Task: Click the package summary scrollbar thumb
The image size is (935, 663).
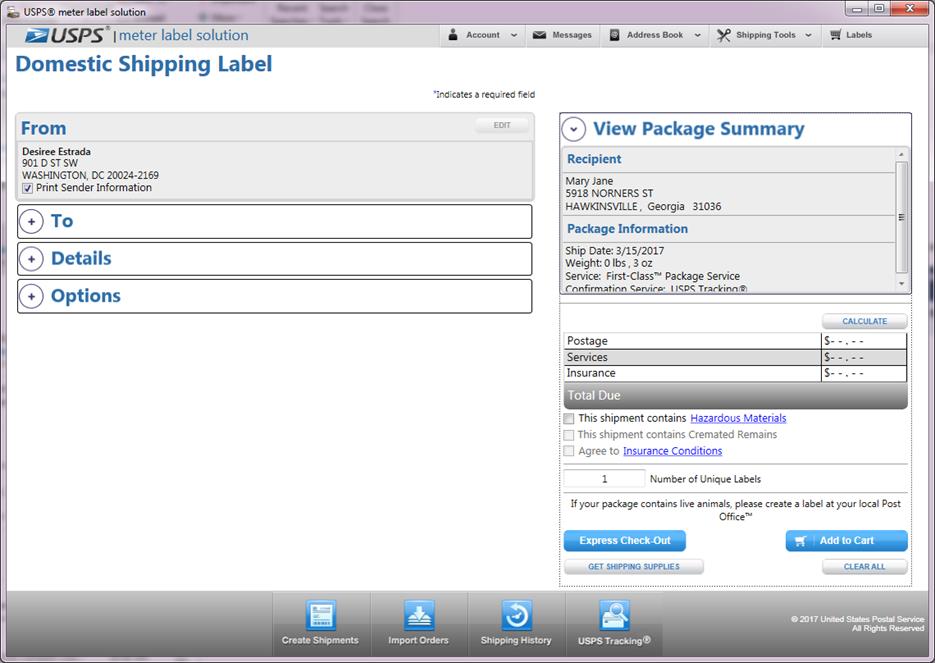Action: coord(902,217)
